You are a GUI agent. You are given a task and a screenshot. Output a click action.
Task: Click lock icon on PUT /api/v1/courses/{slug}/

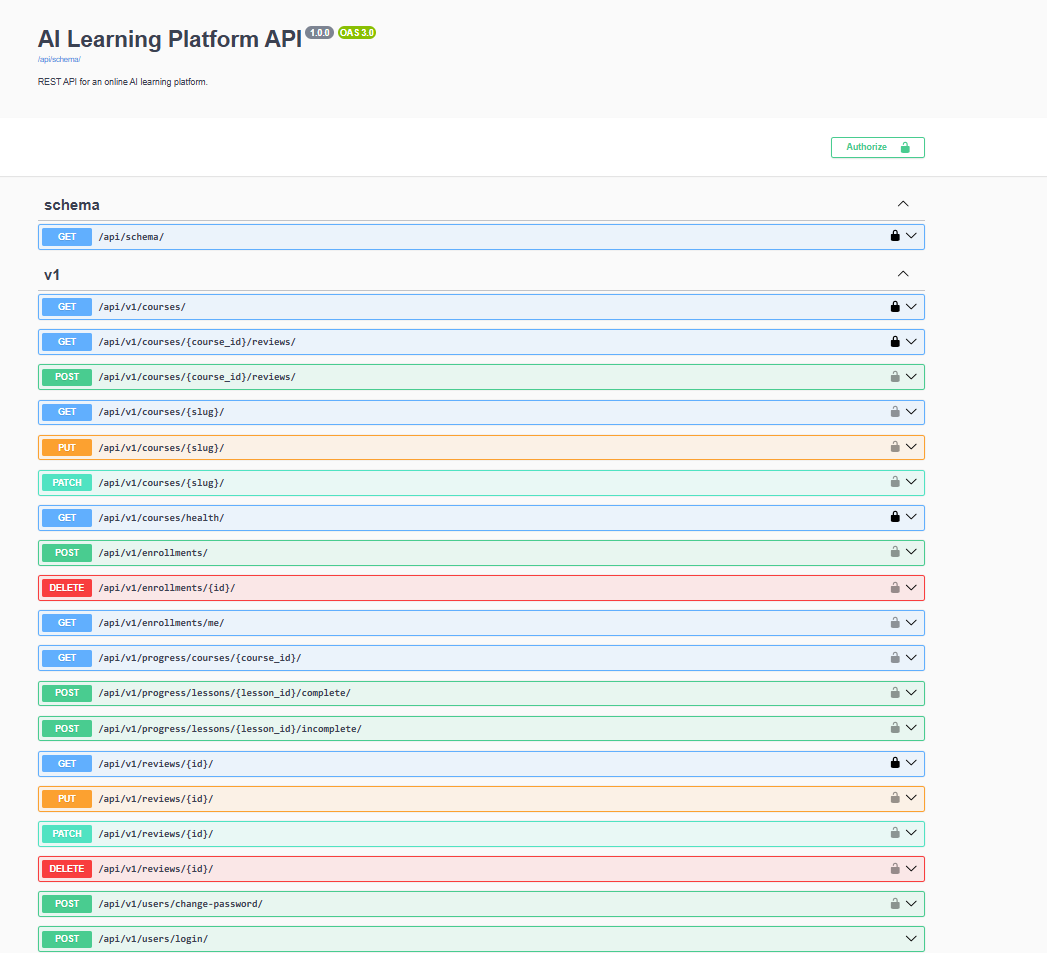(x=895, y=447)
